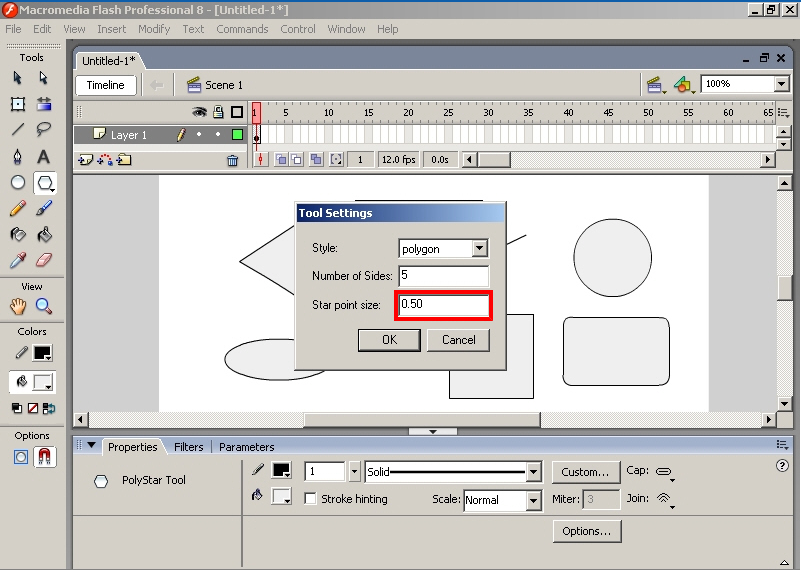Click the Options... button
The width and height of the screenshot is (801, 570).
pos(587,531)
